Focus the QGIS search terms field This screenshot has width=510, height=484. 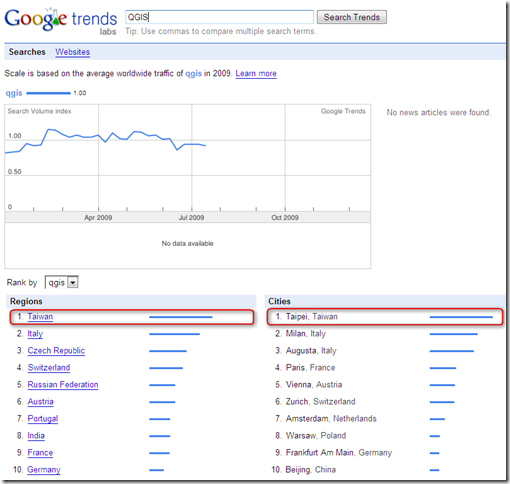(219, 17)
